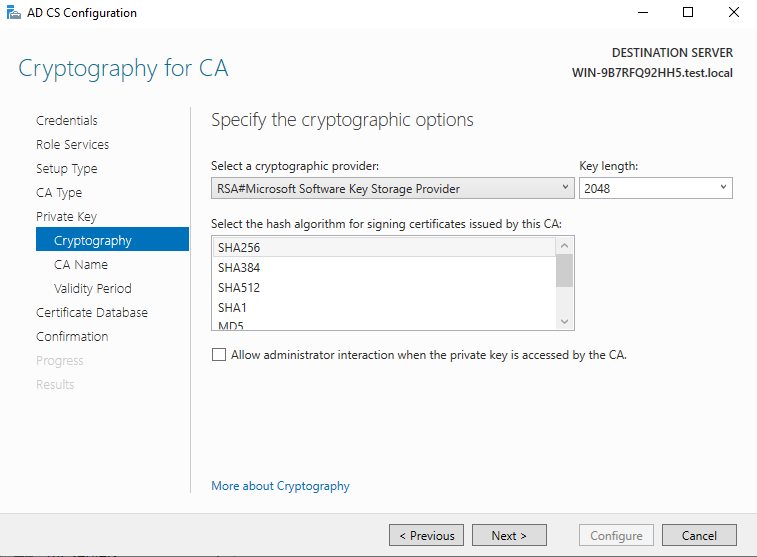Click the hash list scroll up arrow
757x557 pixels.
coord(564,246)
